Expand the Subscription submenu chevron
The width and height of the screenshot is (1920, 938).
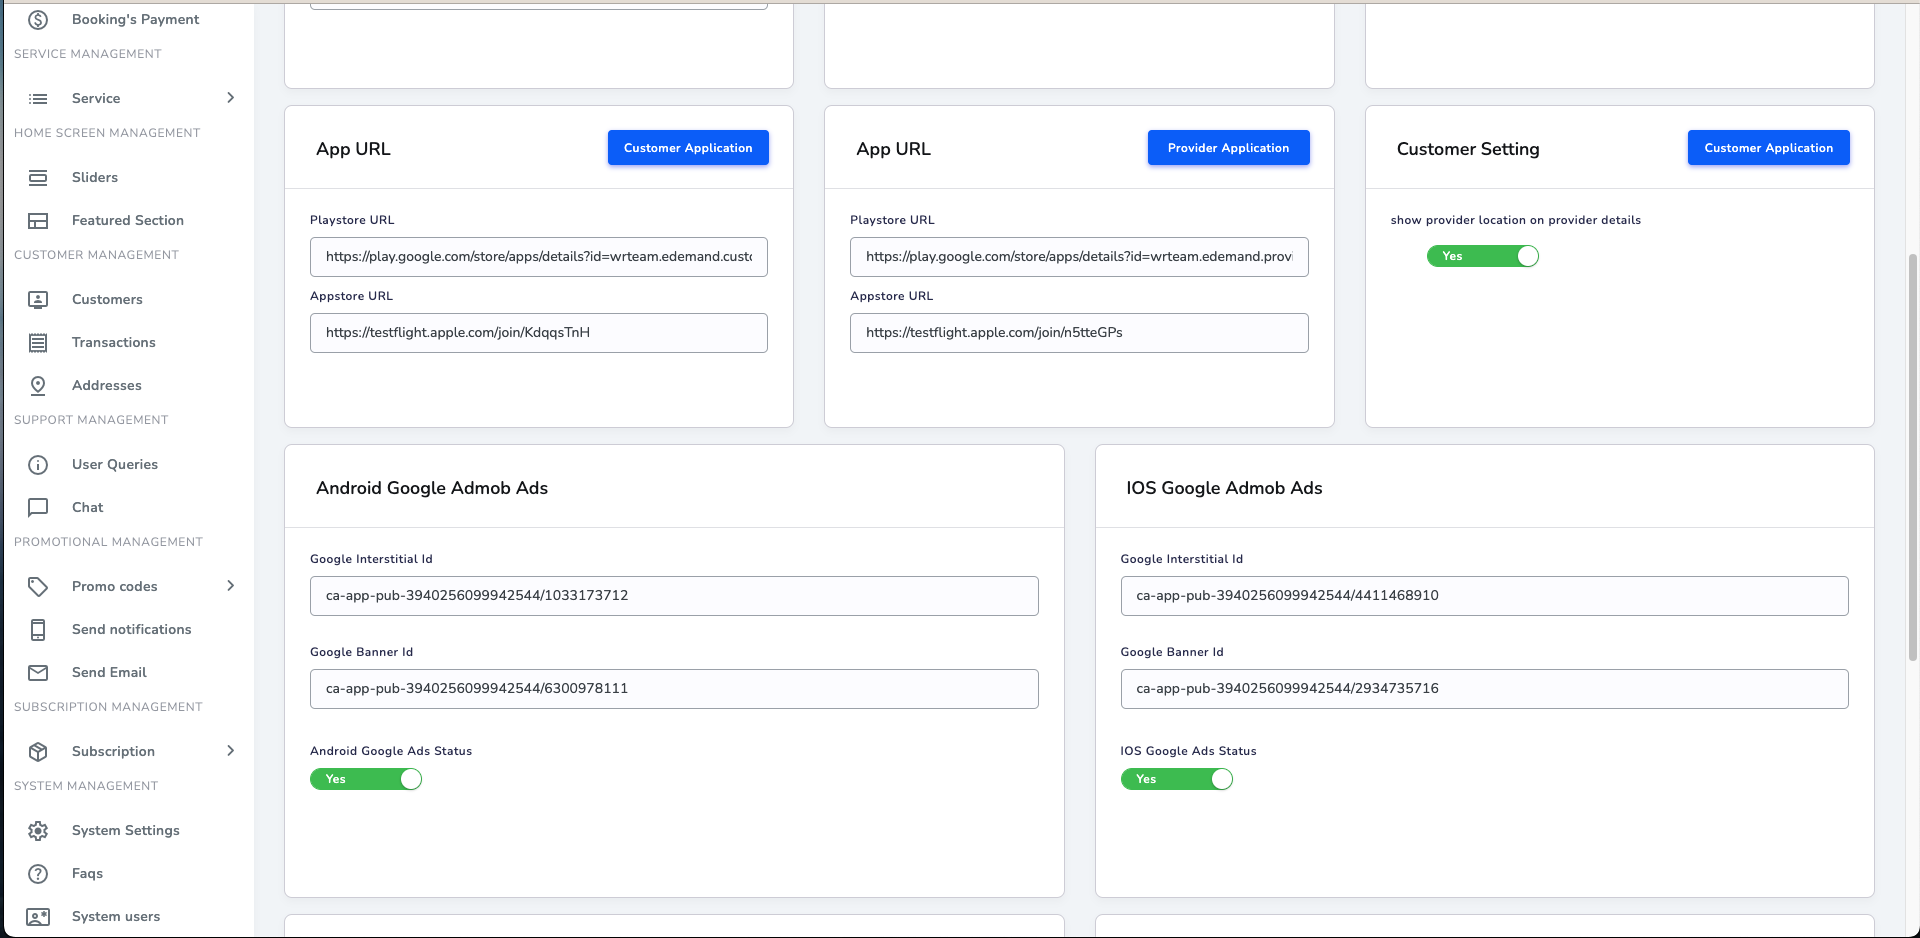[231, 751]
